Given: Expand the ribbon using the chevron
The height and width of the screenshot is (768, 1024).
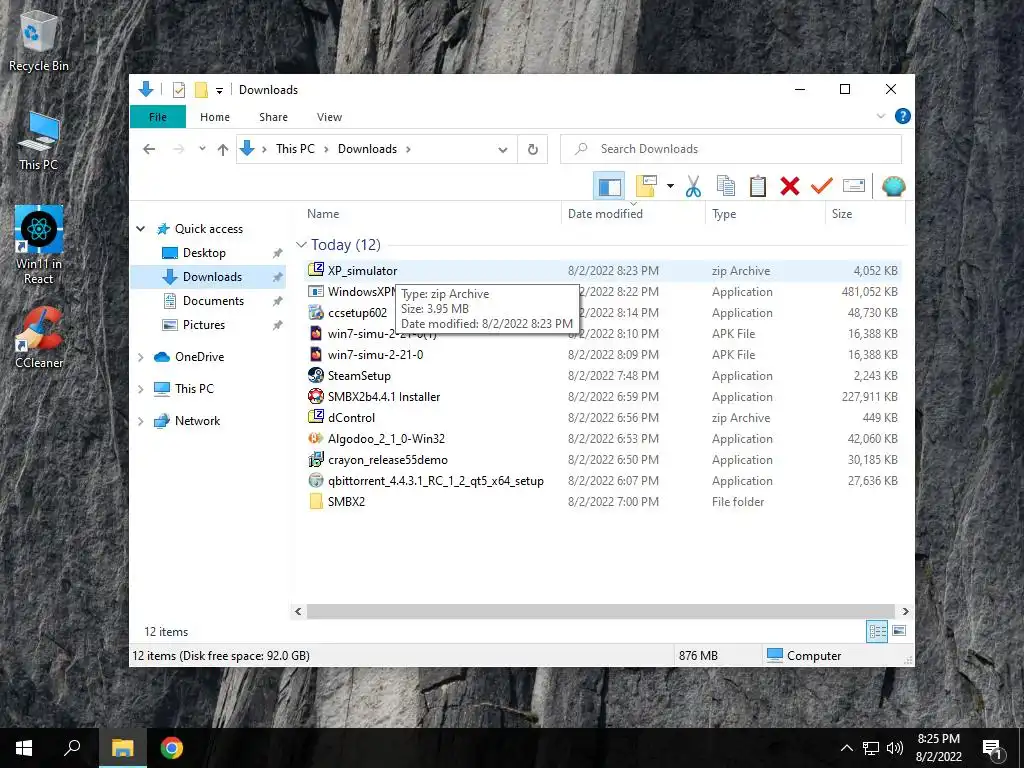Looking at the screenshot, I should [880, 116].
